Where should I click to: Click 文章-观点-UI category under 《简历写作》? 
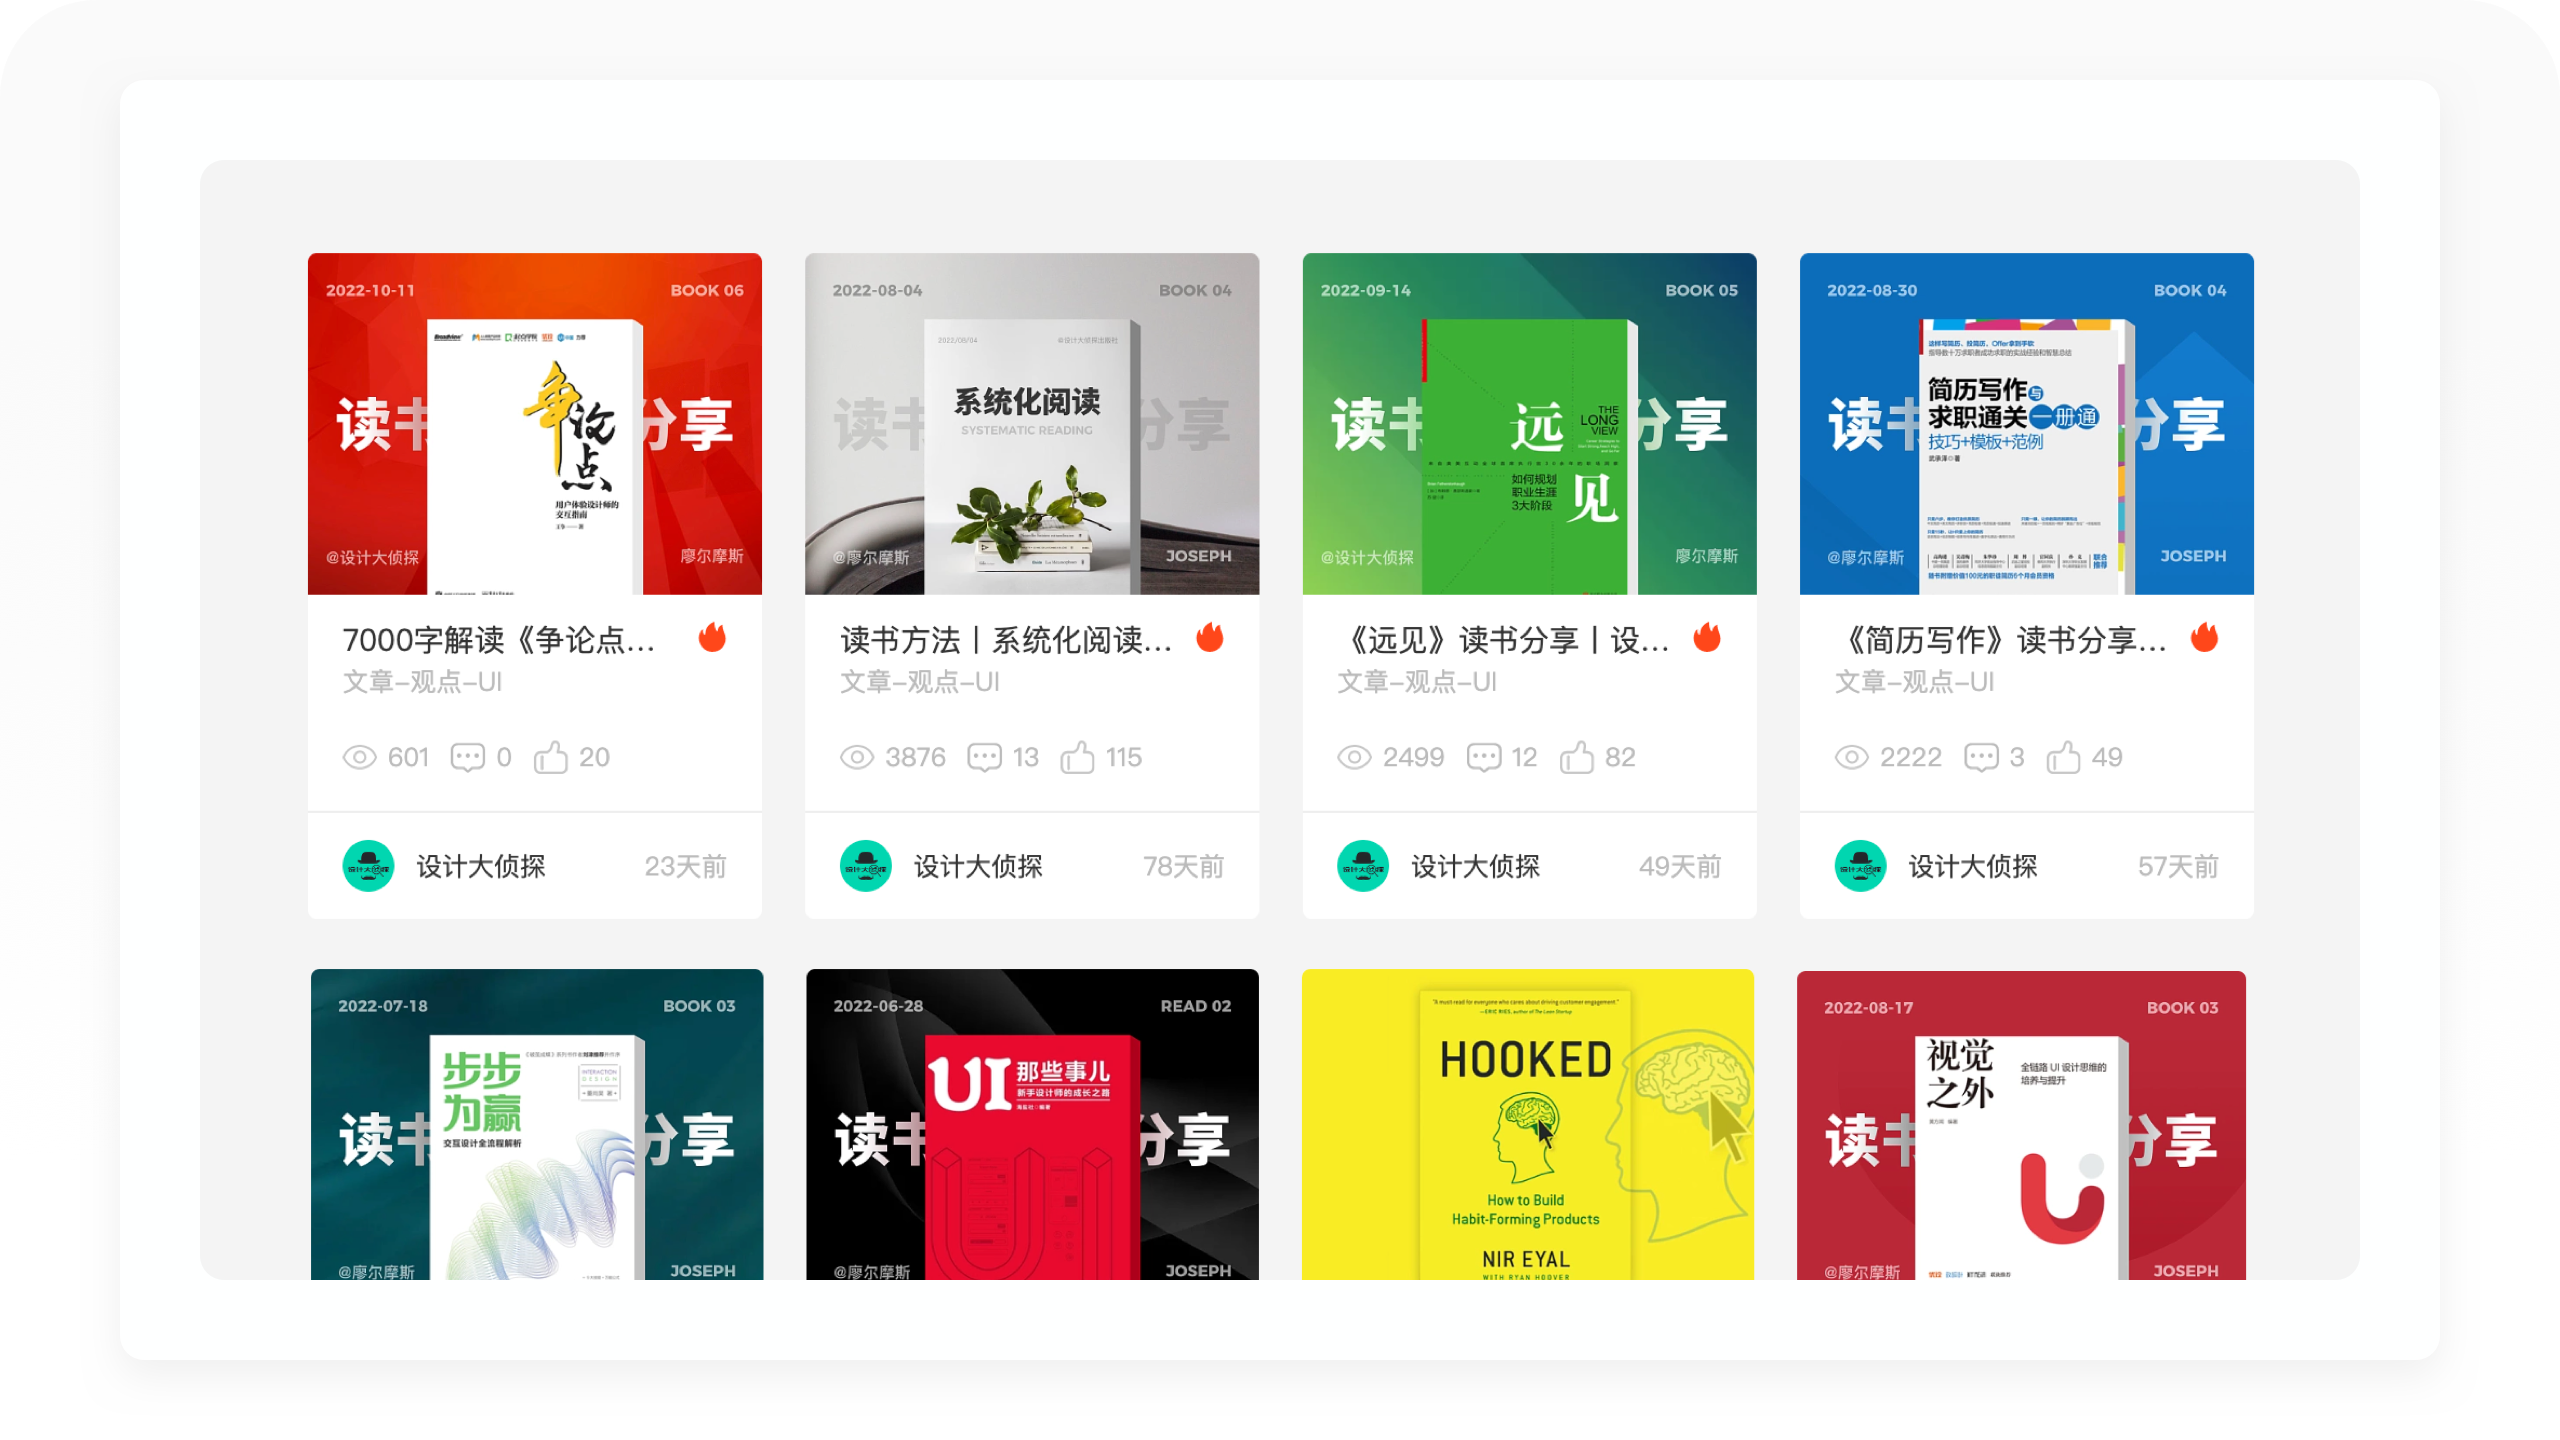(x=1914, y=682)
